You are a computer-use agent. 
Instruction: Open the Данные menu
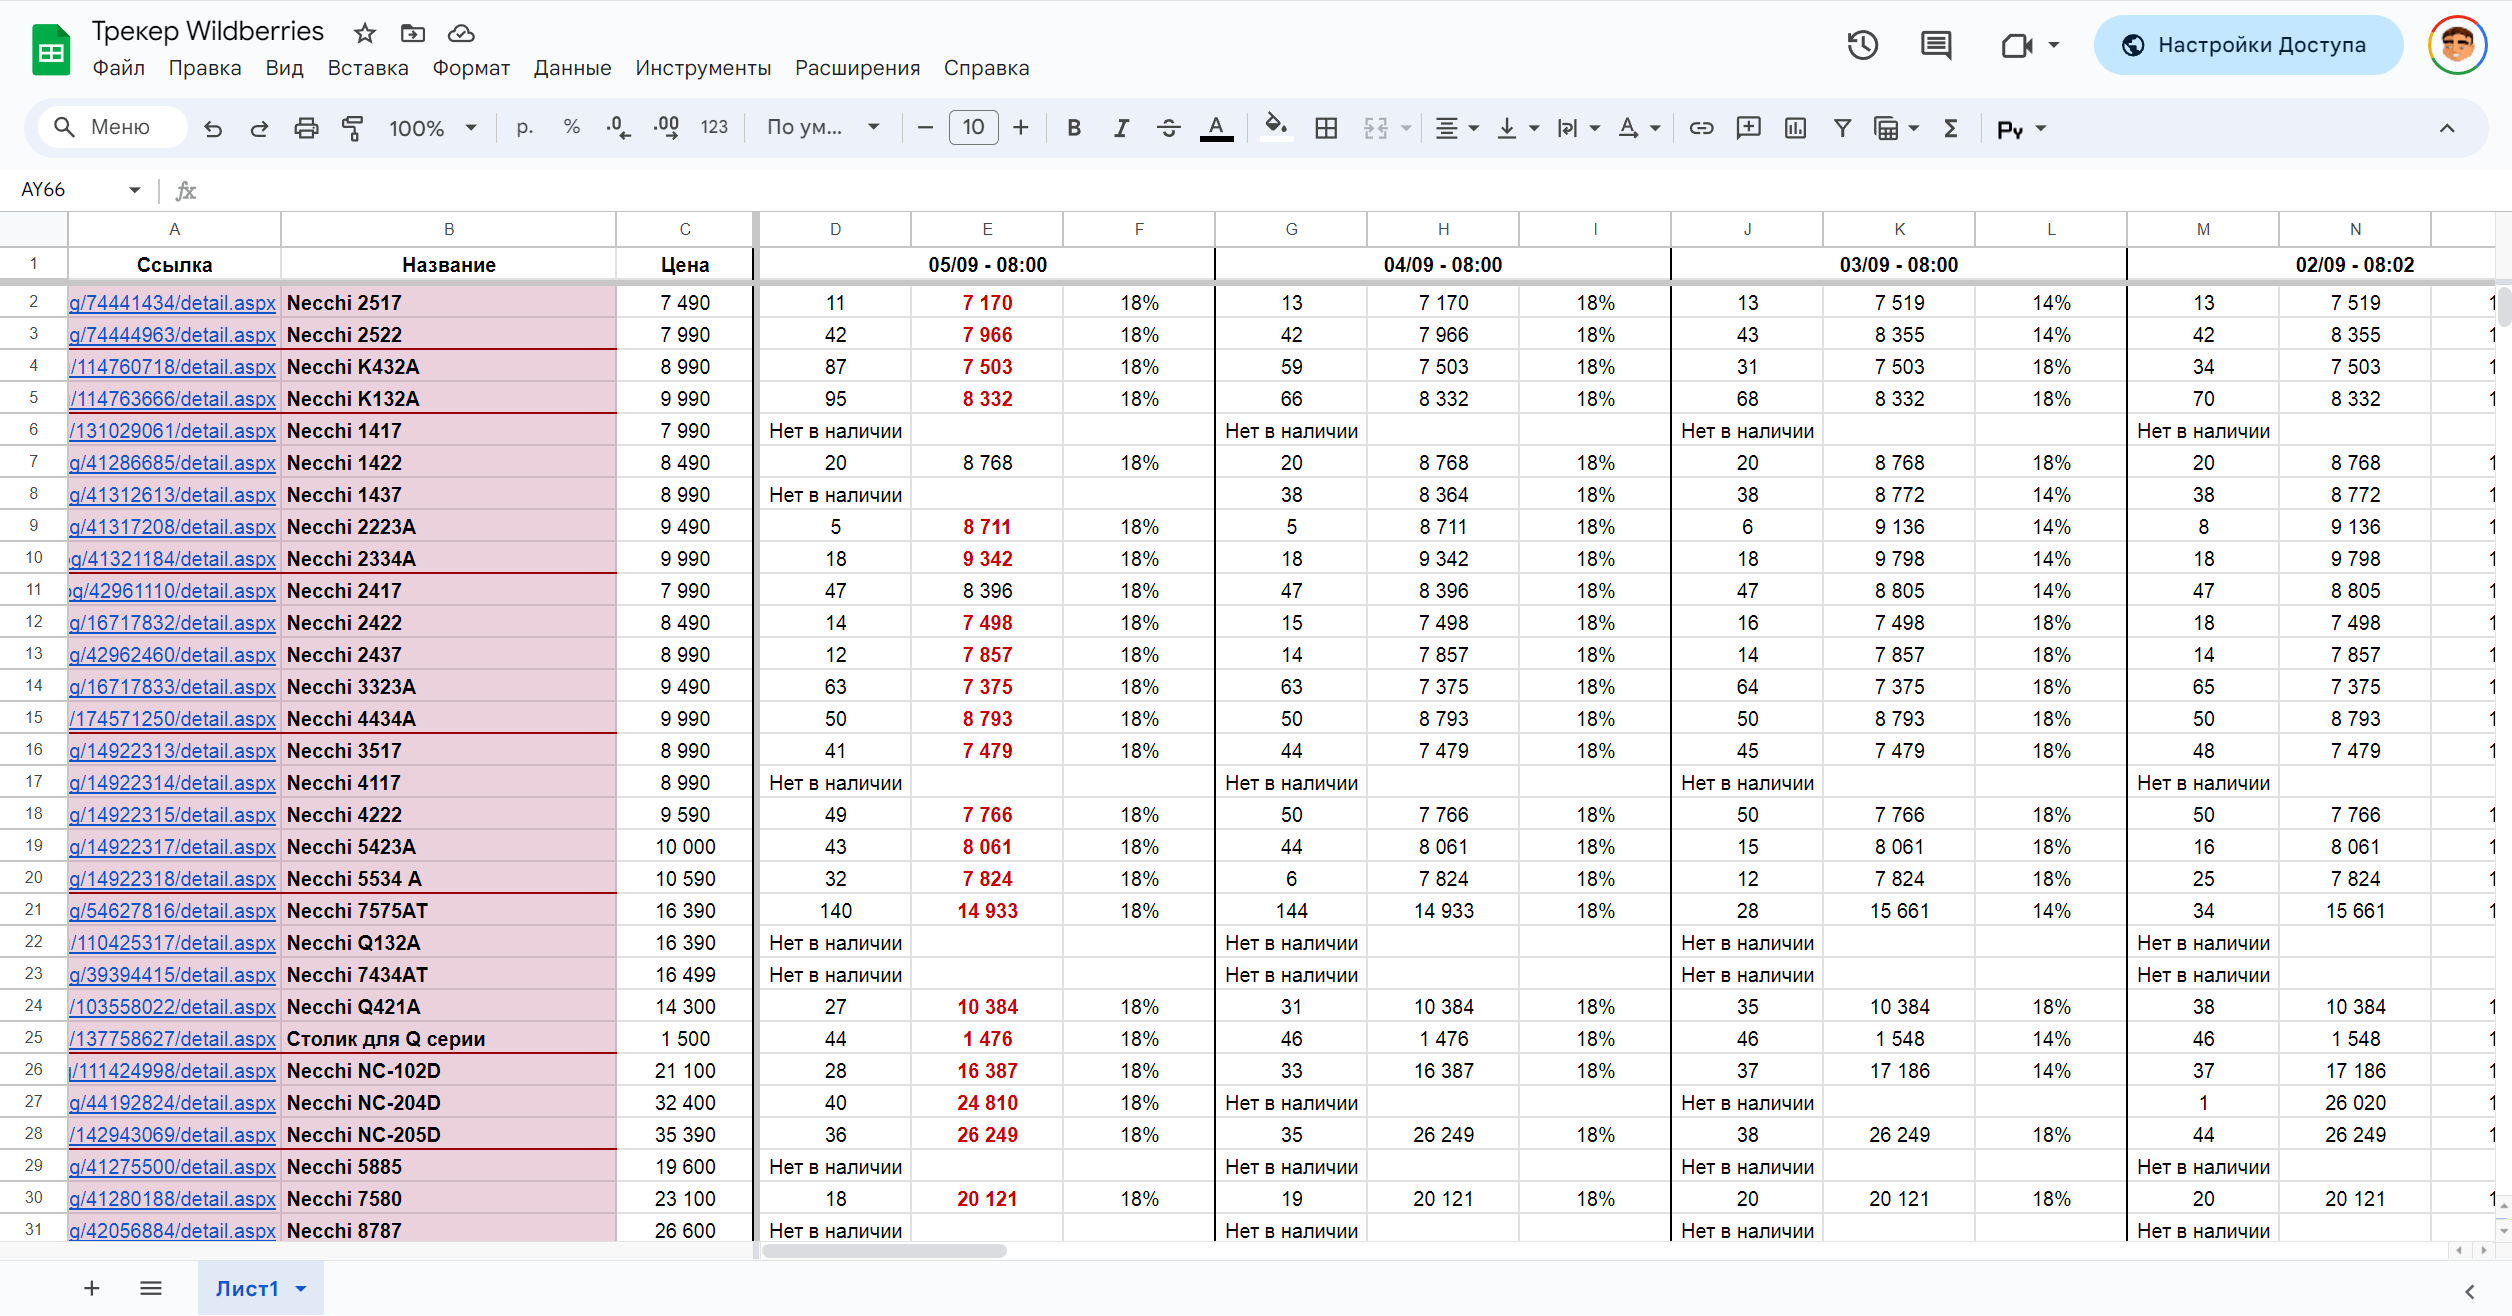572,68
